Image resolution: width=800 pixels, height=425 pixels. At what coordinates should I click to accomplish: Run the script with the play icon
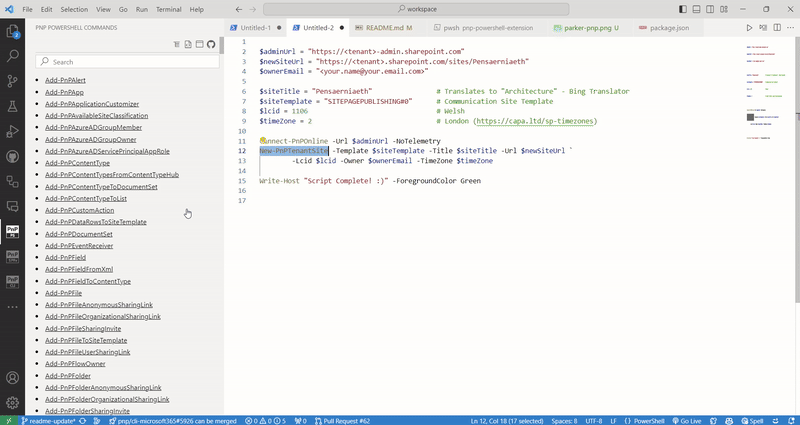[749, 28]
